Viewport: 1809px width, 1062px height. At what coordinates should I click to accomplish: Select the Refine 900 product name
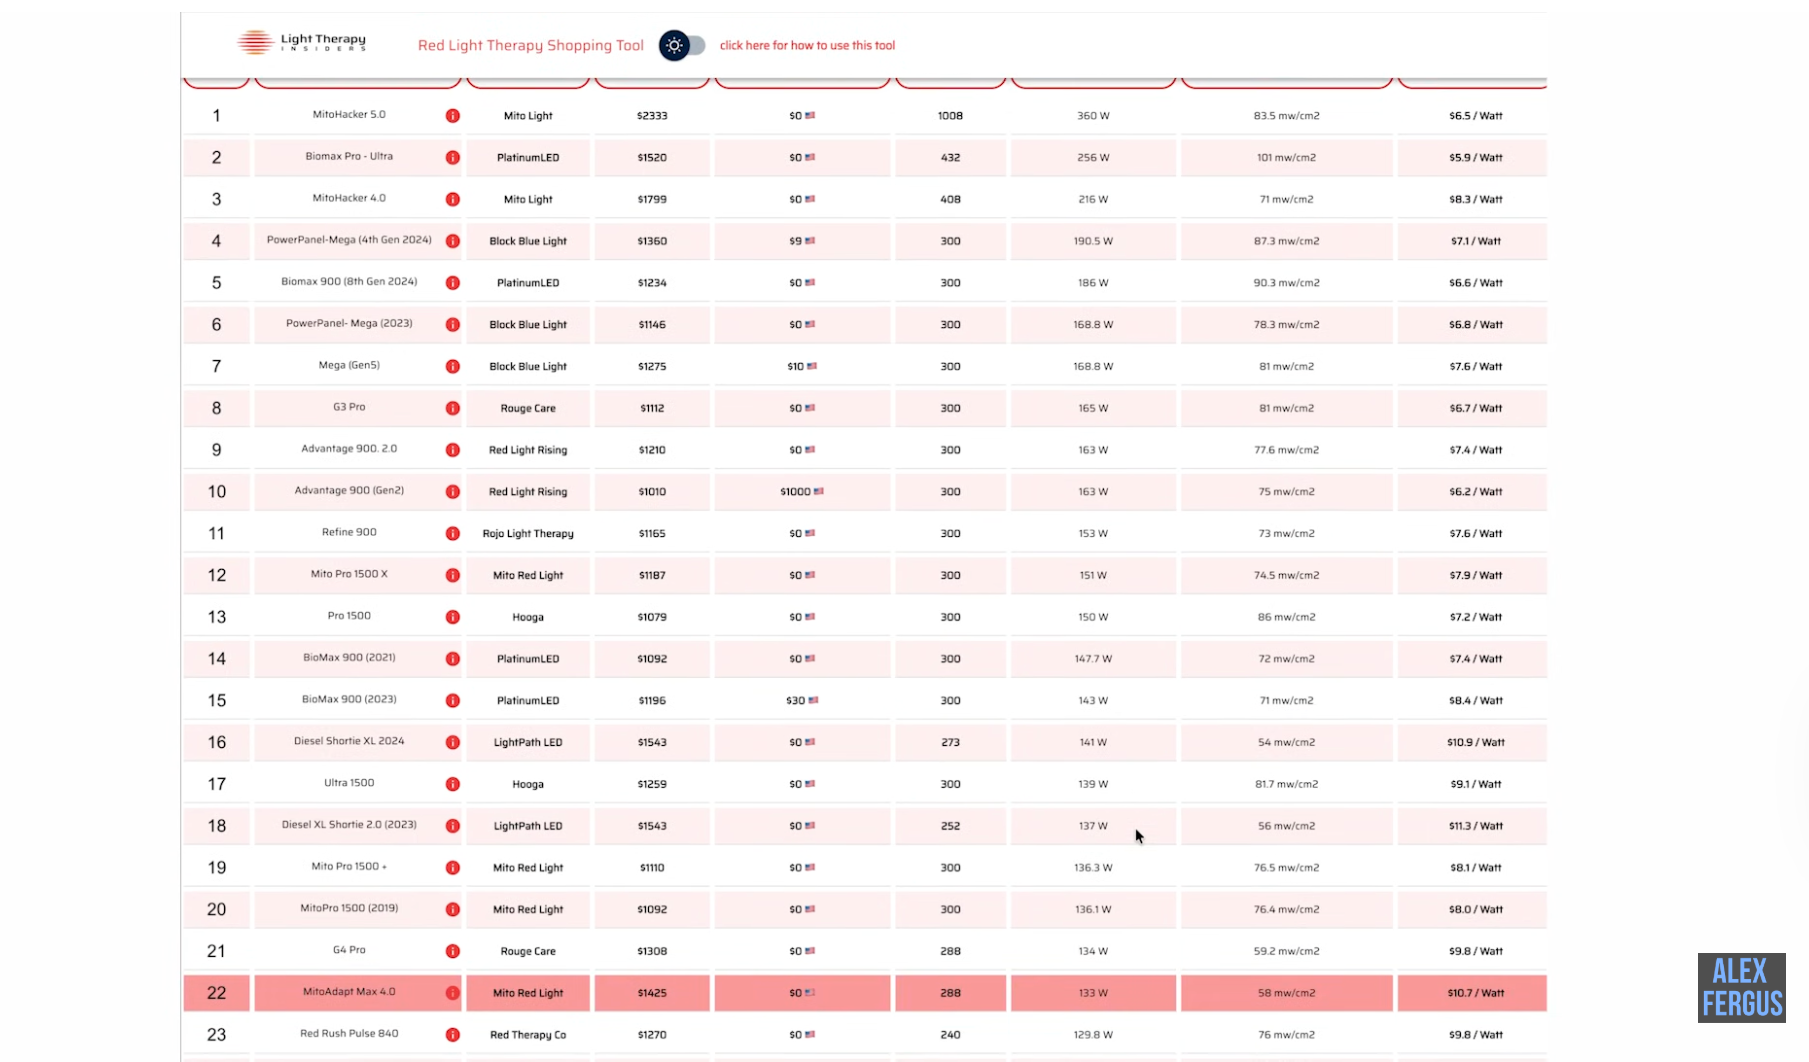349,532
